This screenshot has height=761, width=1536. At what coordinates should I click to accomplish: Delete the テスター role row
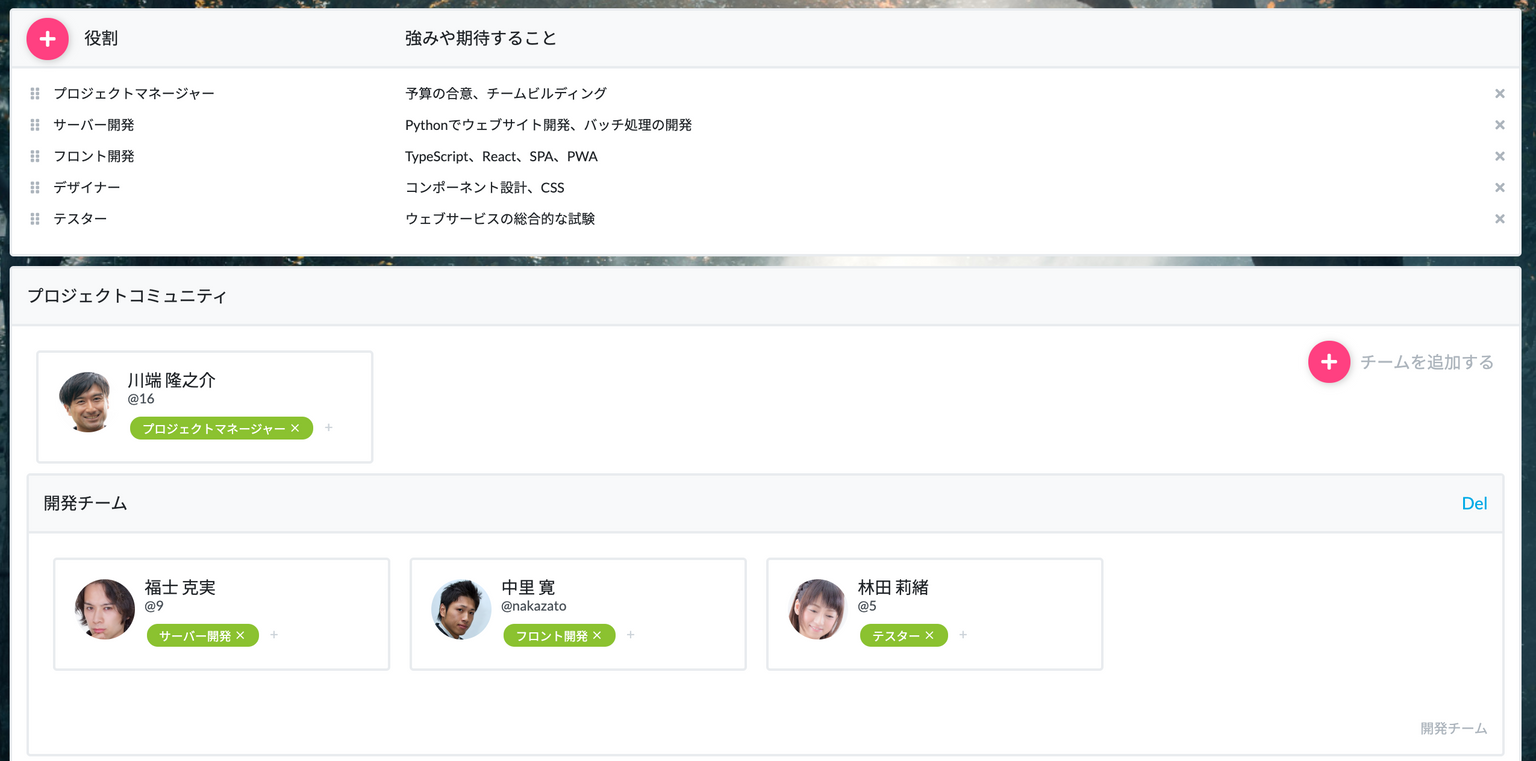[x=1499, y=219]
